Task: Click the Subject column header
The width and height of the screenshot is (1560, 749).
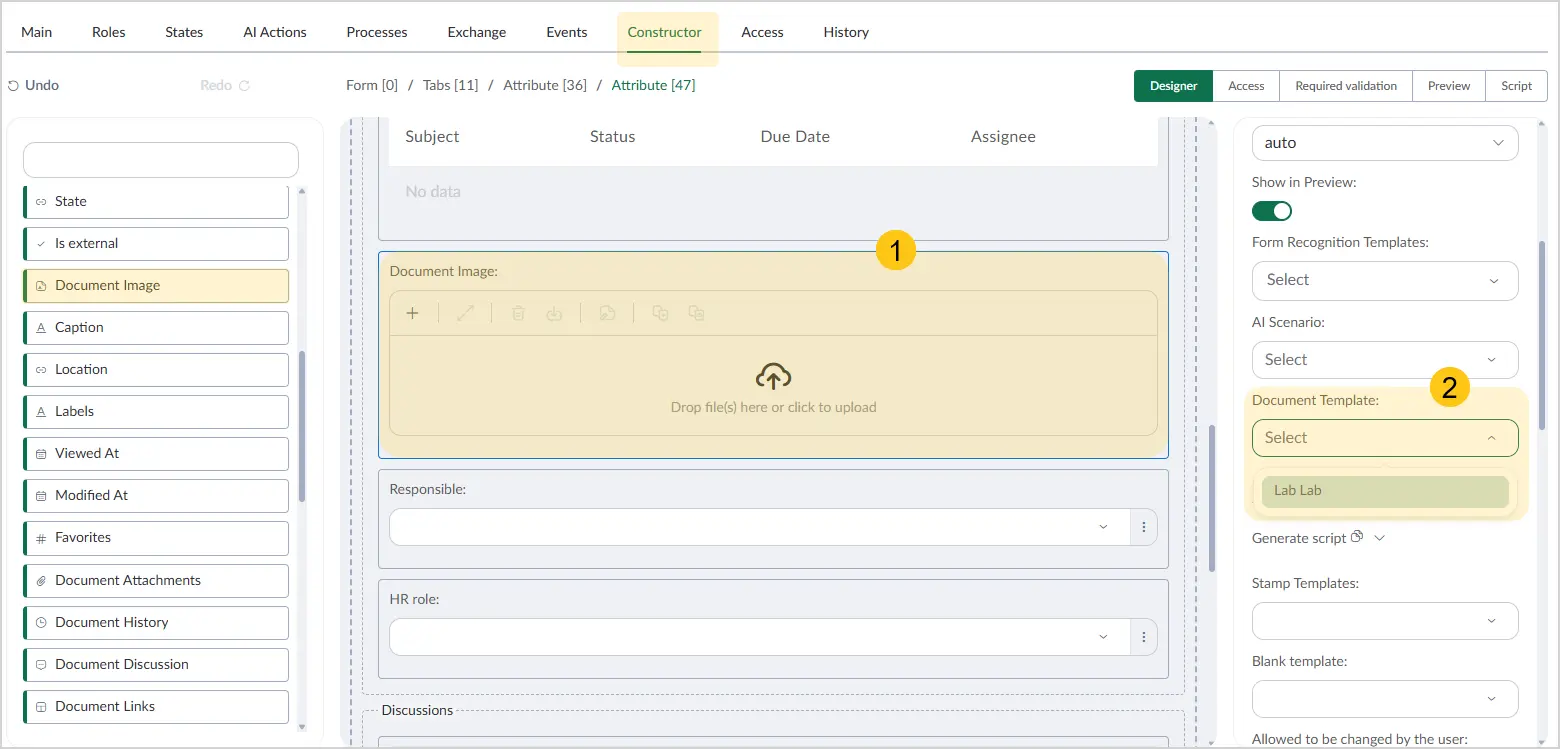Action: 432,136
